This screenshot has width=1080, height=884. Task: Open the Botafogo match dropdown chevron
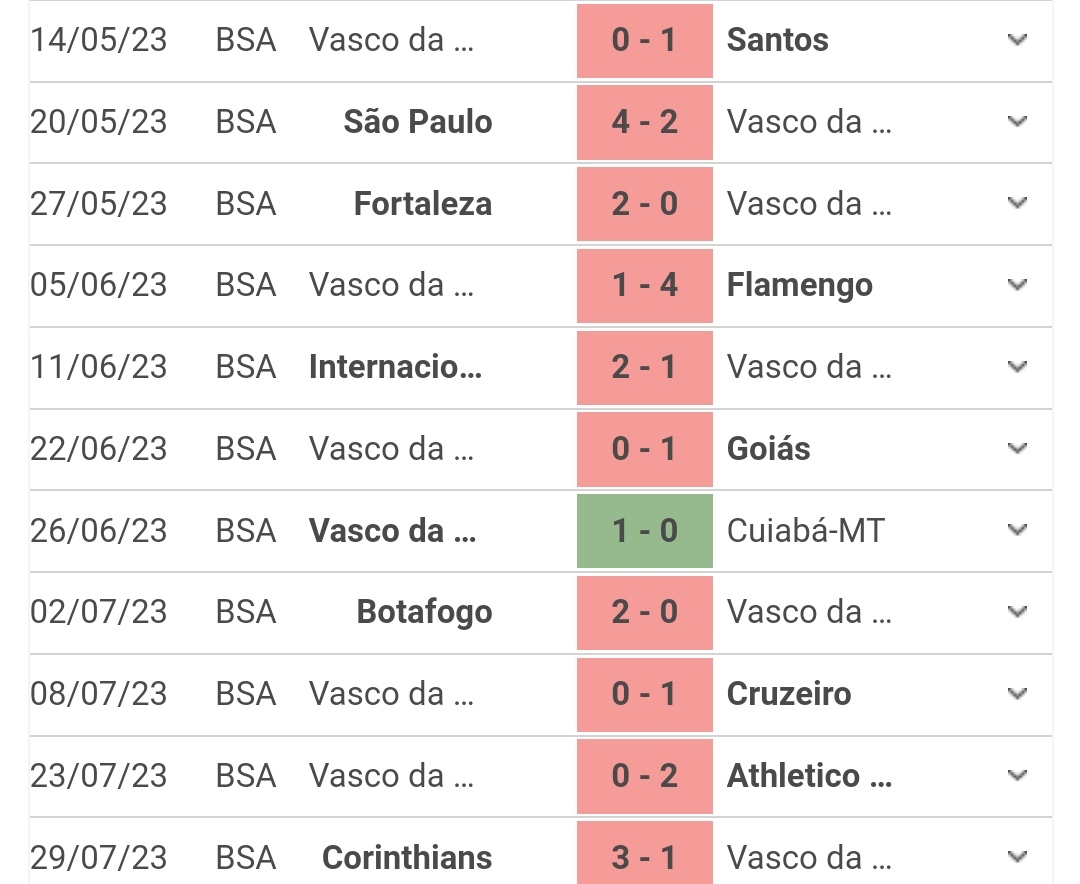click(x=1018, y=612)
